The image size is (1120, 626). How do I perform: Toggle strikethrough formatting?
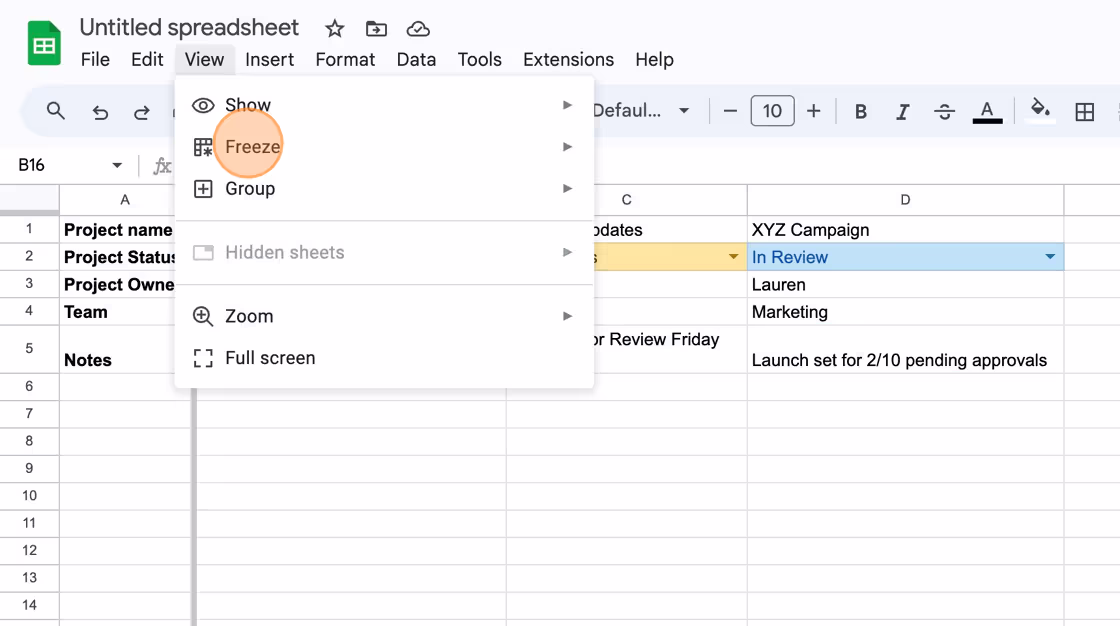click(x=944, y=111)
